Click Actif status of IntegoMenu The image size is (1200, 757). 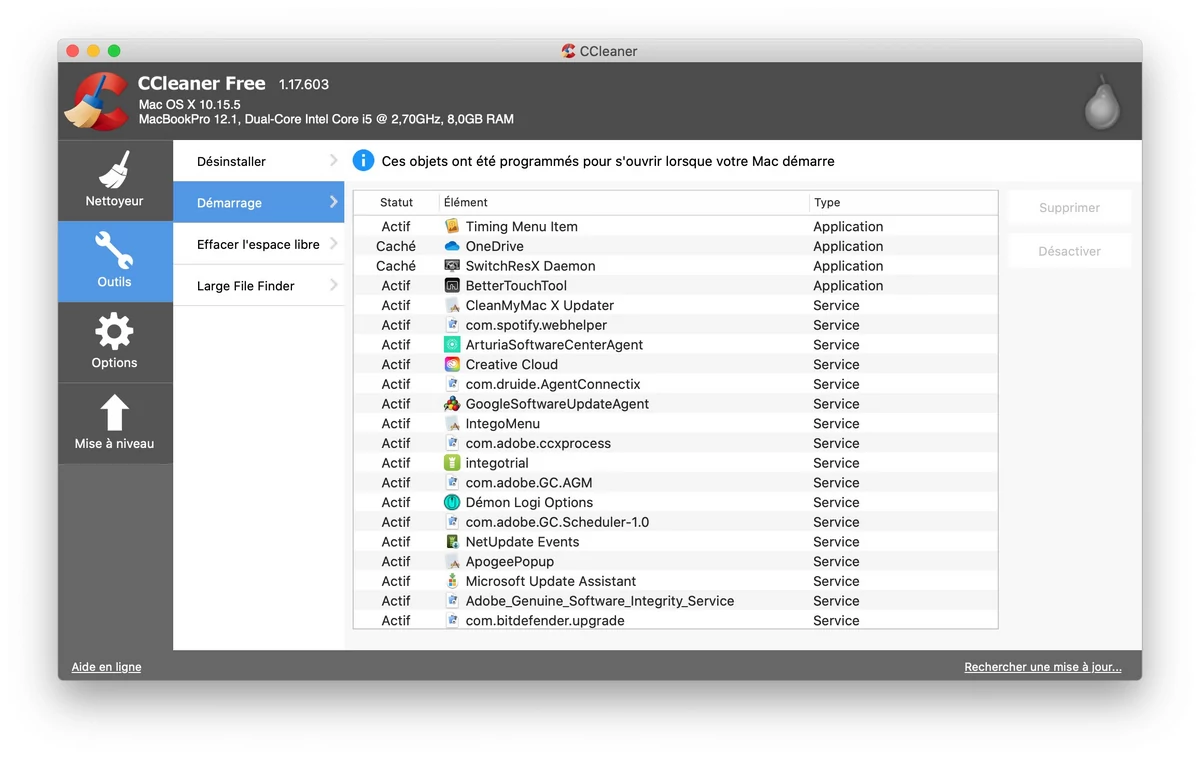pyautogui.click(x=396, y=423)
